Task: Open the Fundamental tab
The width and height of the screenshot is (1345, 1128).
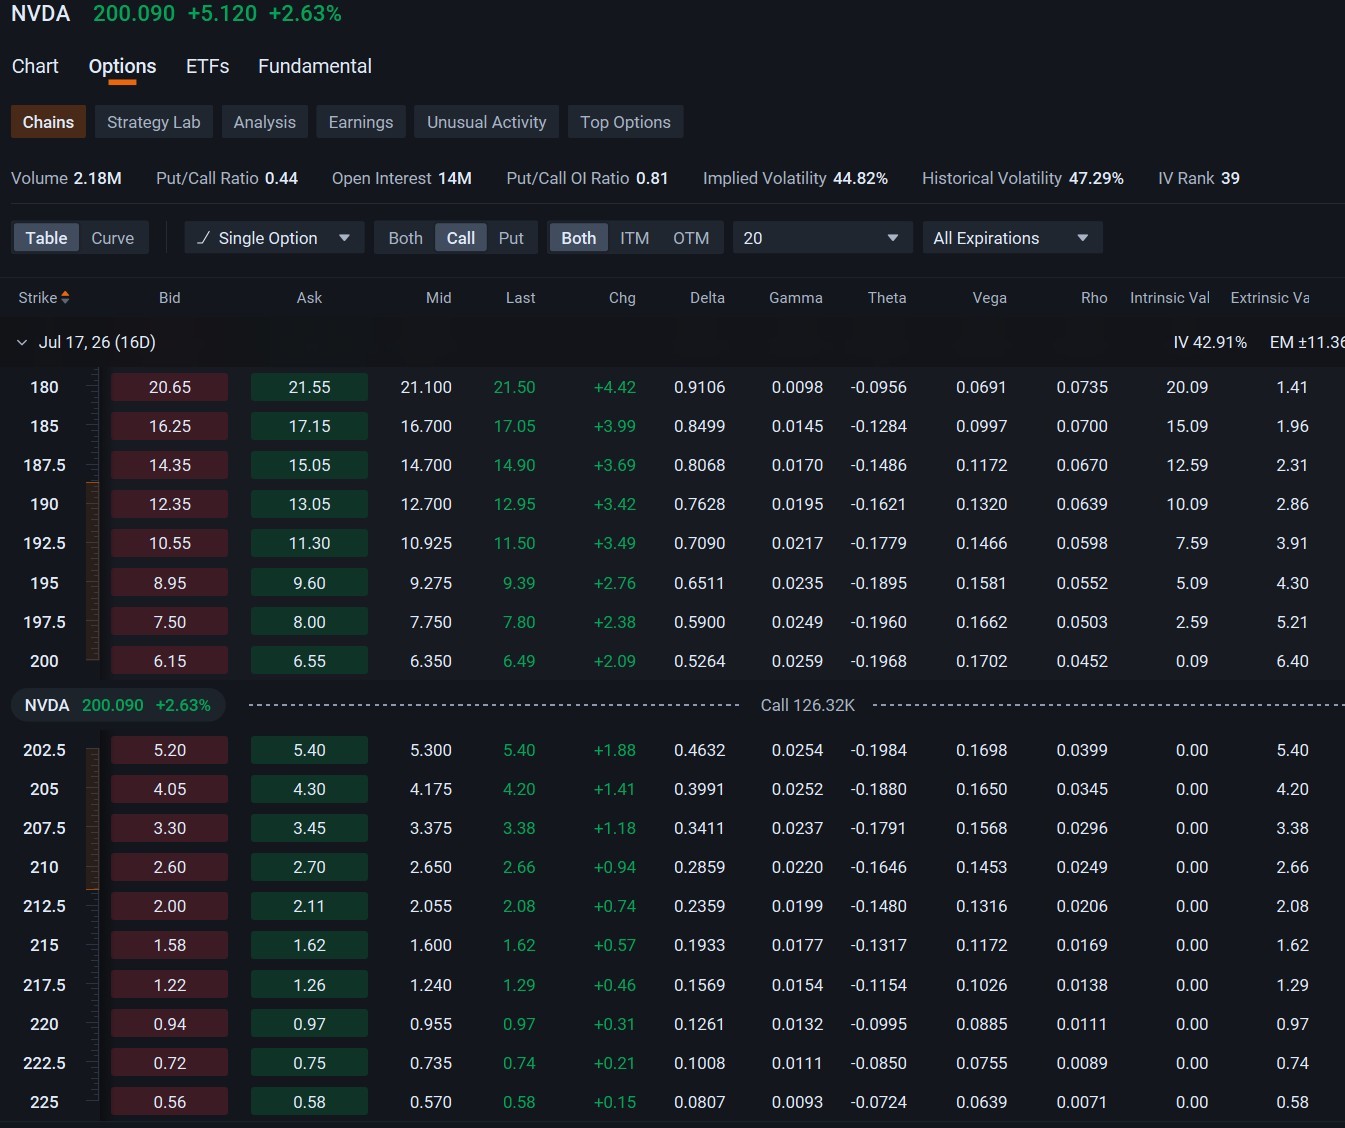Action: [x=315, y=66]
